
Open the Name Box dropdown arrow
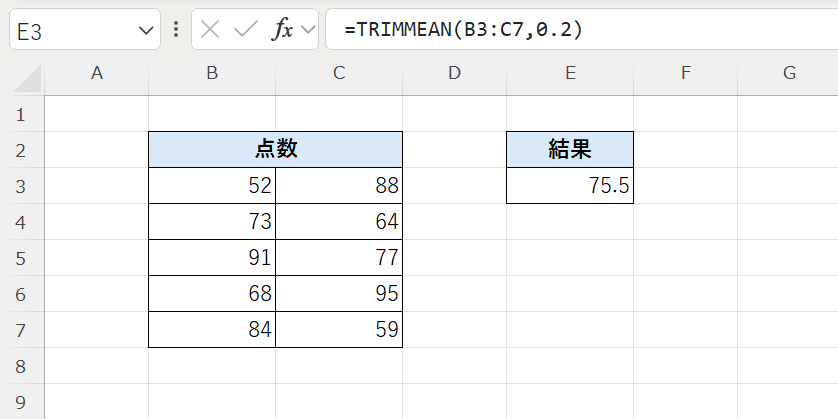point(146,30)
